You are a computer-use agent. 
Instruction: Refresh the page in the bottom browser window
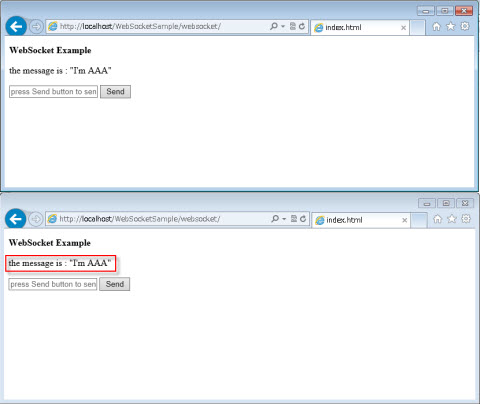[x=303, y=219]
